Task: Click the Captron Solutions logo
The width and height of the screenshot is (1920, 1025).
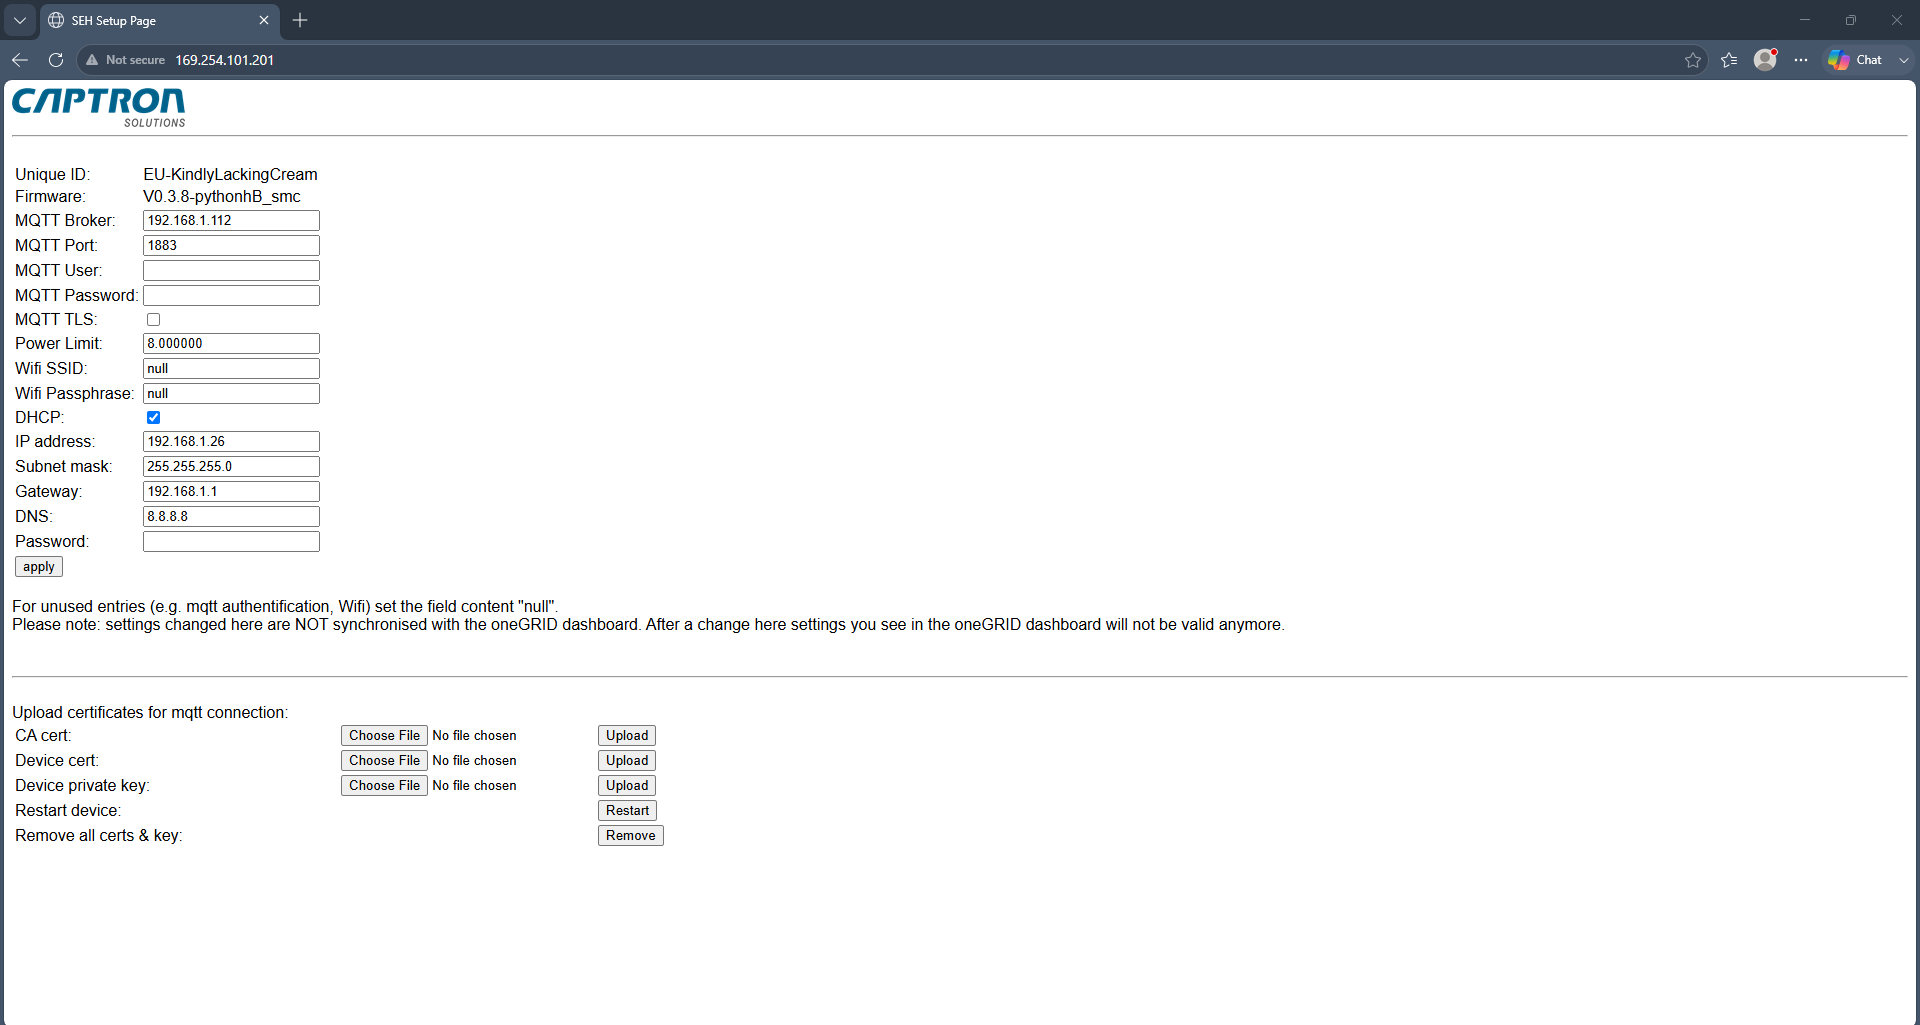Action: [x=99, y=107]
